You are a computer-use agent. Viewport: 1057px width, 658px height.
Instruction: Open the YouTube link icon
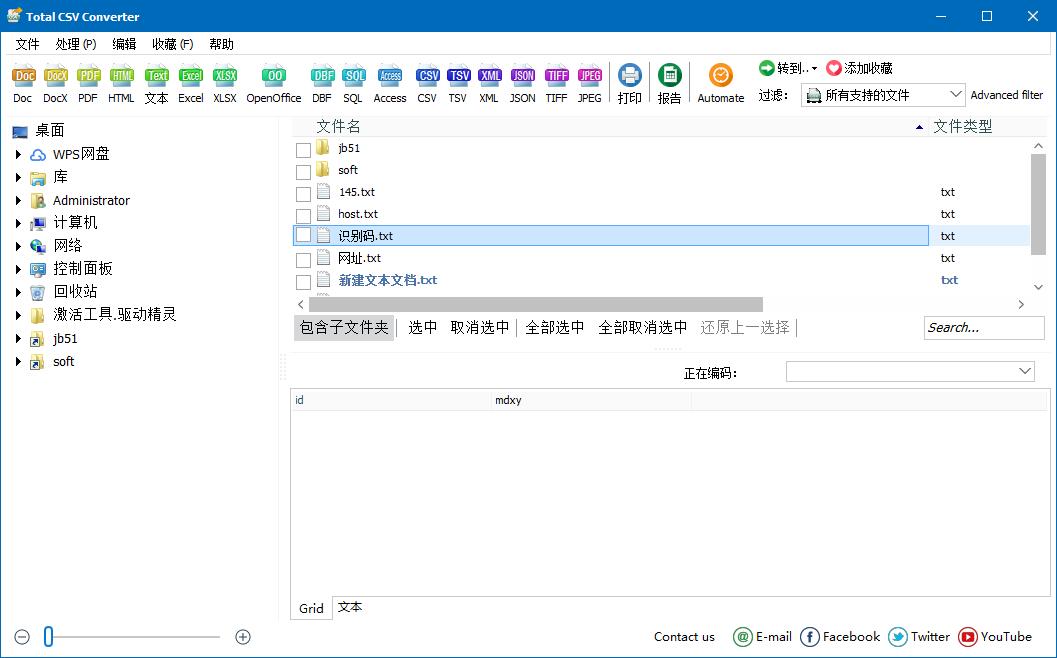[x=968, y=636]
